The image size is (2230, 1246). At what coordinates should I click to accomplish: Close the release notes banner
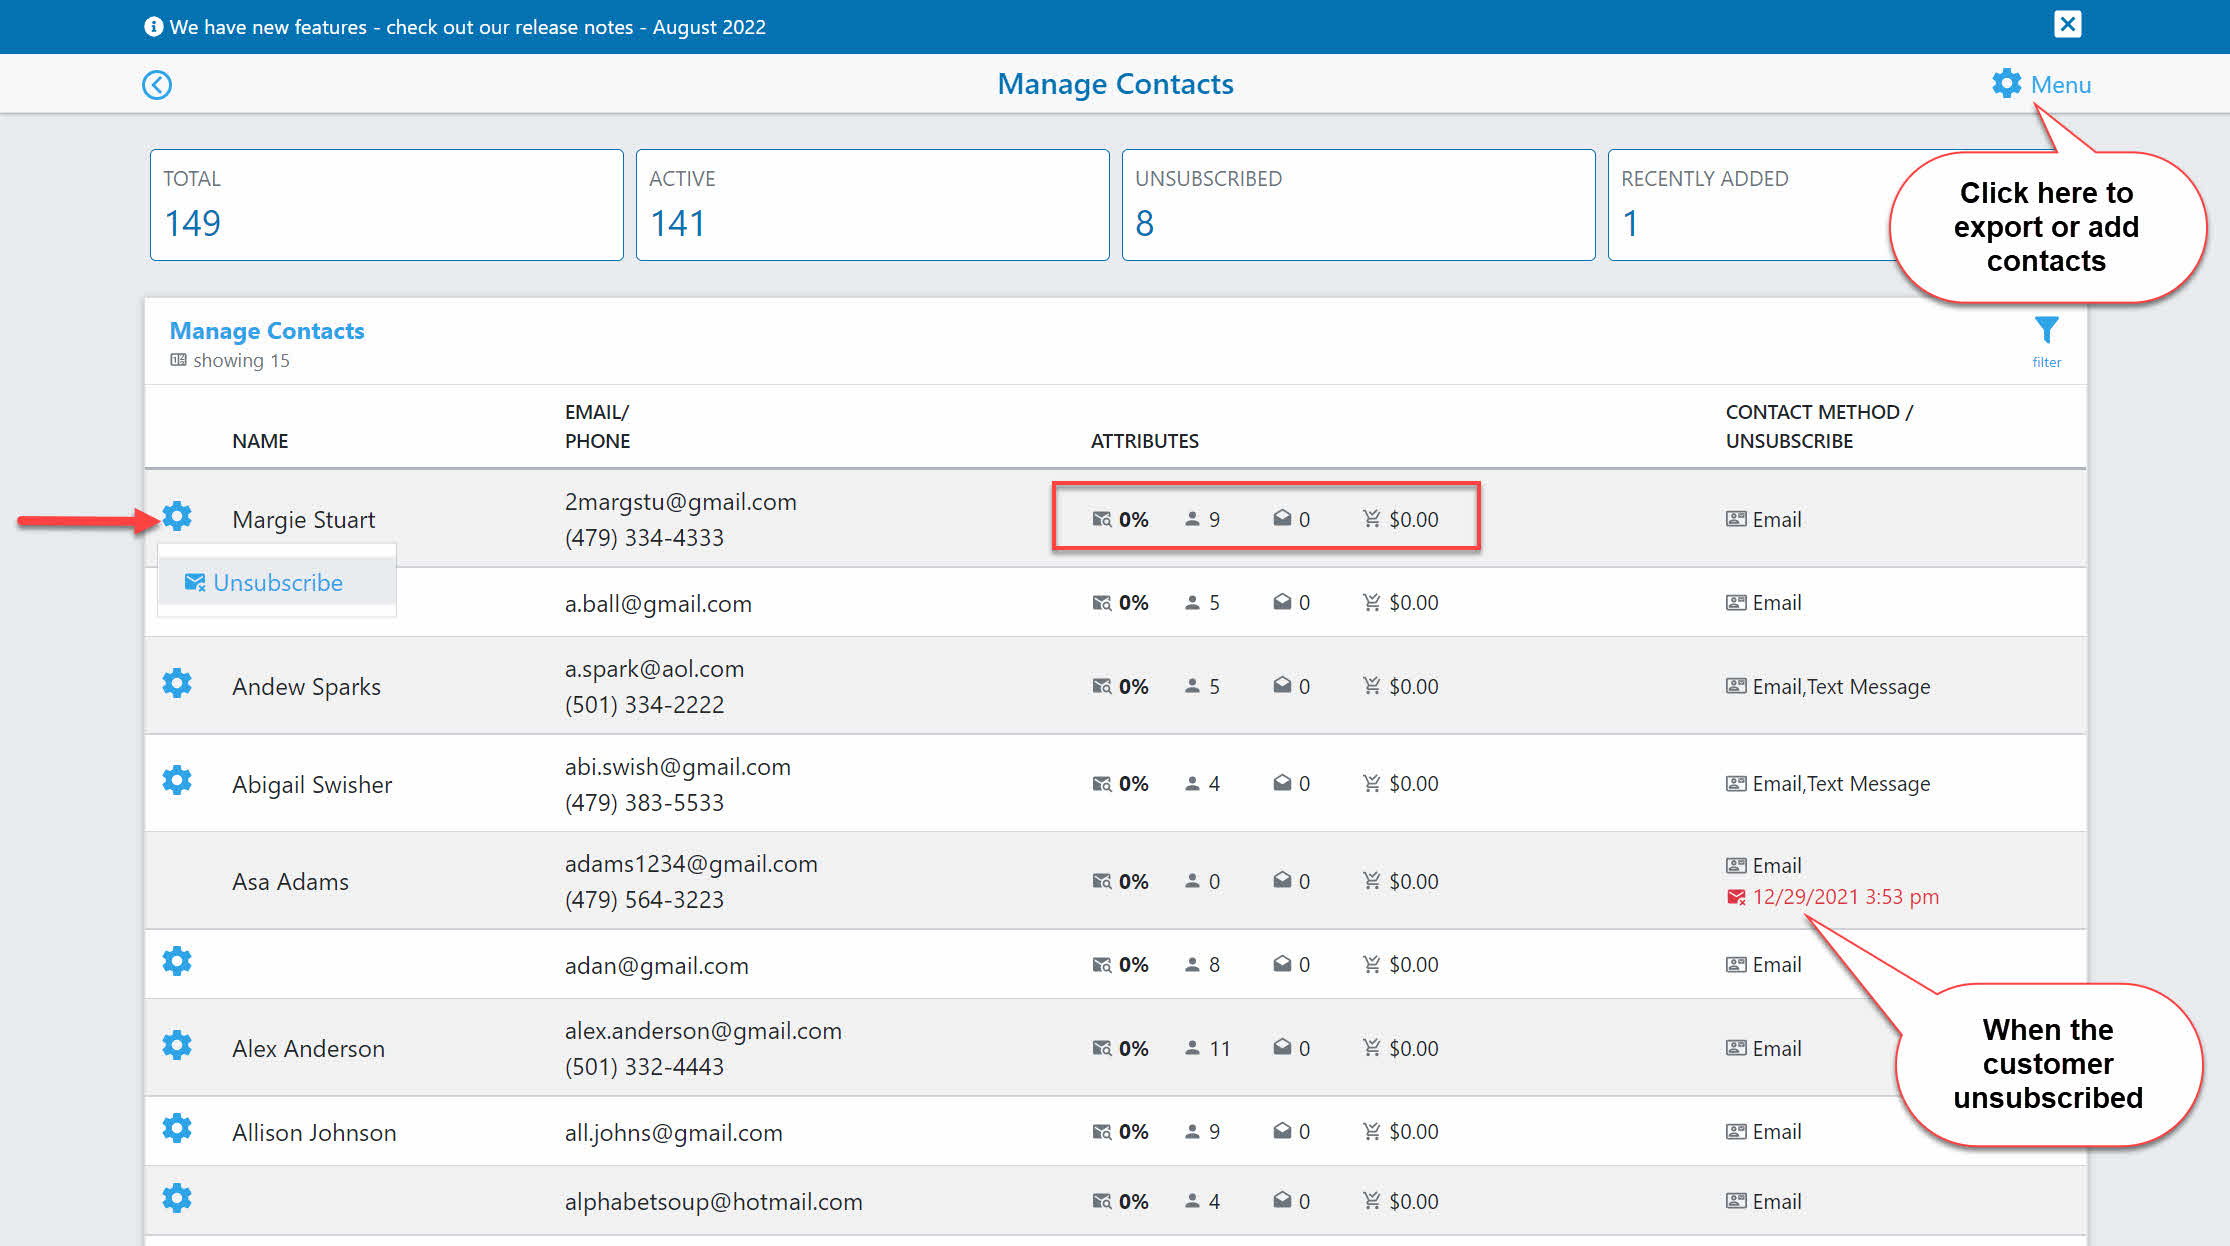click(2067, 24)
